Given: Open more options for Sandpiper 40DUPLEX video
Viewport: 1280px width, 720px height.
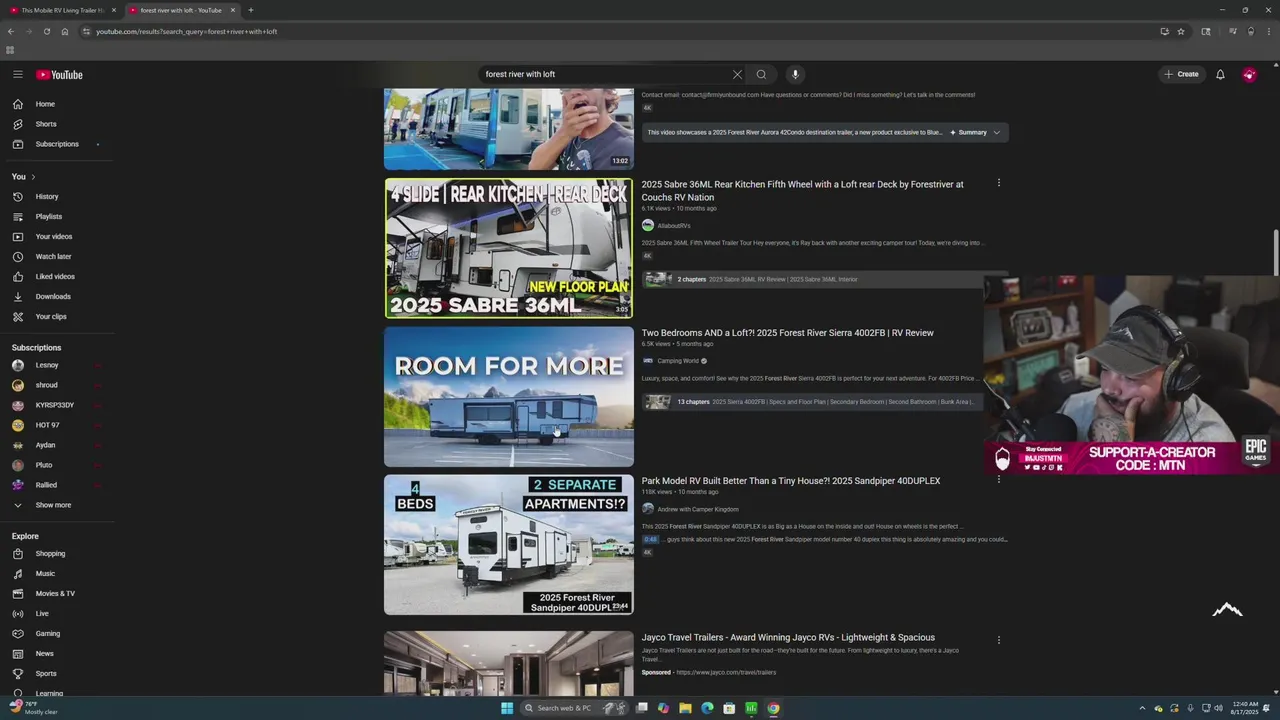Looking at the screenshot, I should 998,479.
